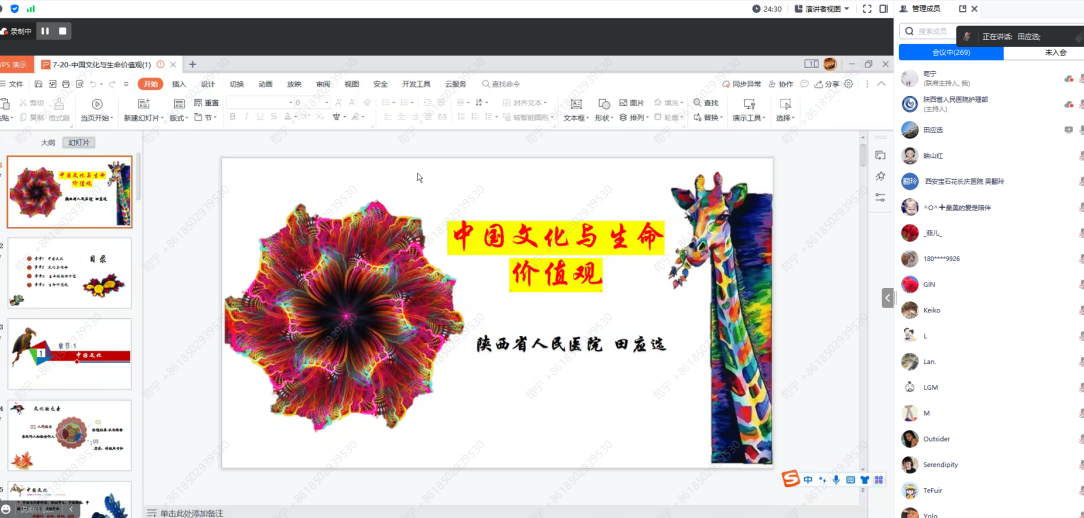Switch to 大纲 outline view
This screenshot has width=1084, height=518.
(x=47, y=143)
